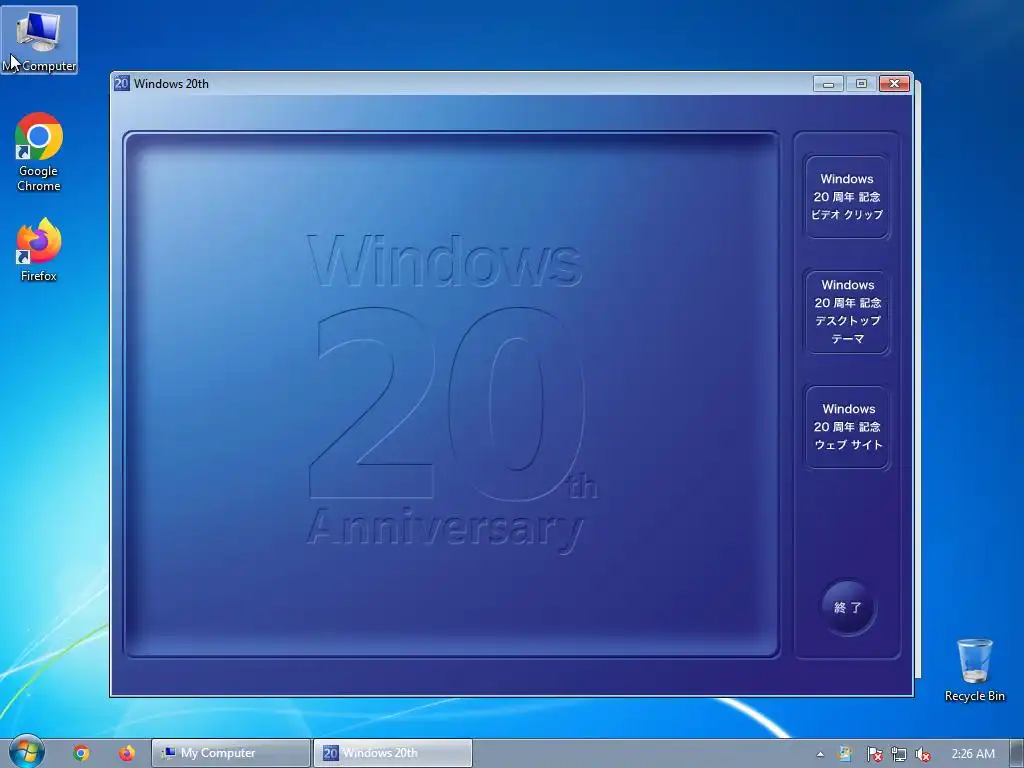Select the Recycle Bin desktop icon

click(x=974, y=671)
